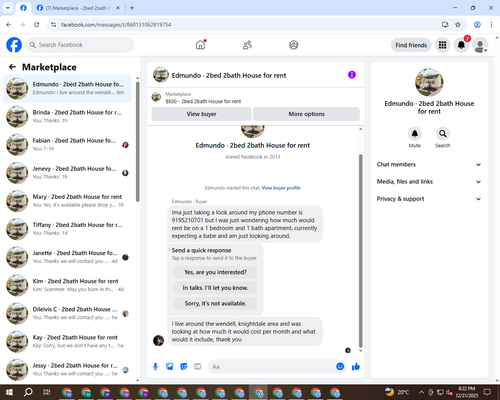This screenshot has width=500, height=400.
Task: Expand Media, files and links section
Action: (x=429, y=182)
